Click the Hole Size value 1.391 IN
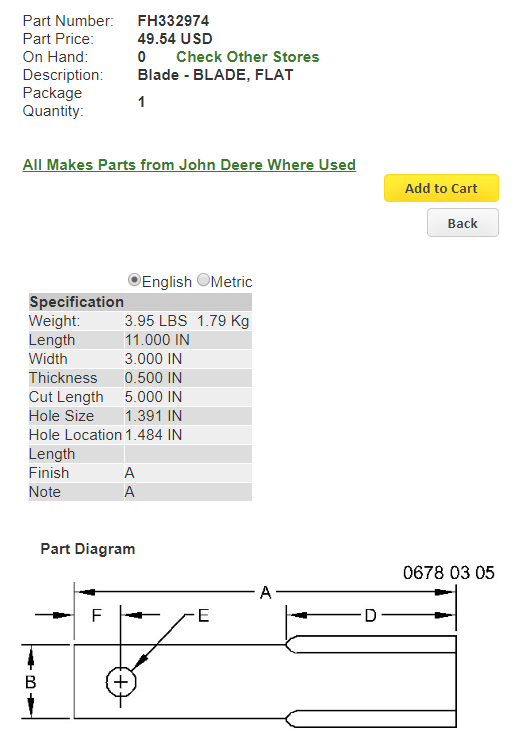527x746 pixels. pyautogui.click(x=153, y=416)
